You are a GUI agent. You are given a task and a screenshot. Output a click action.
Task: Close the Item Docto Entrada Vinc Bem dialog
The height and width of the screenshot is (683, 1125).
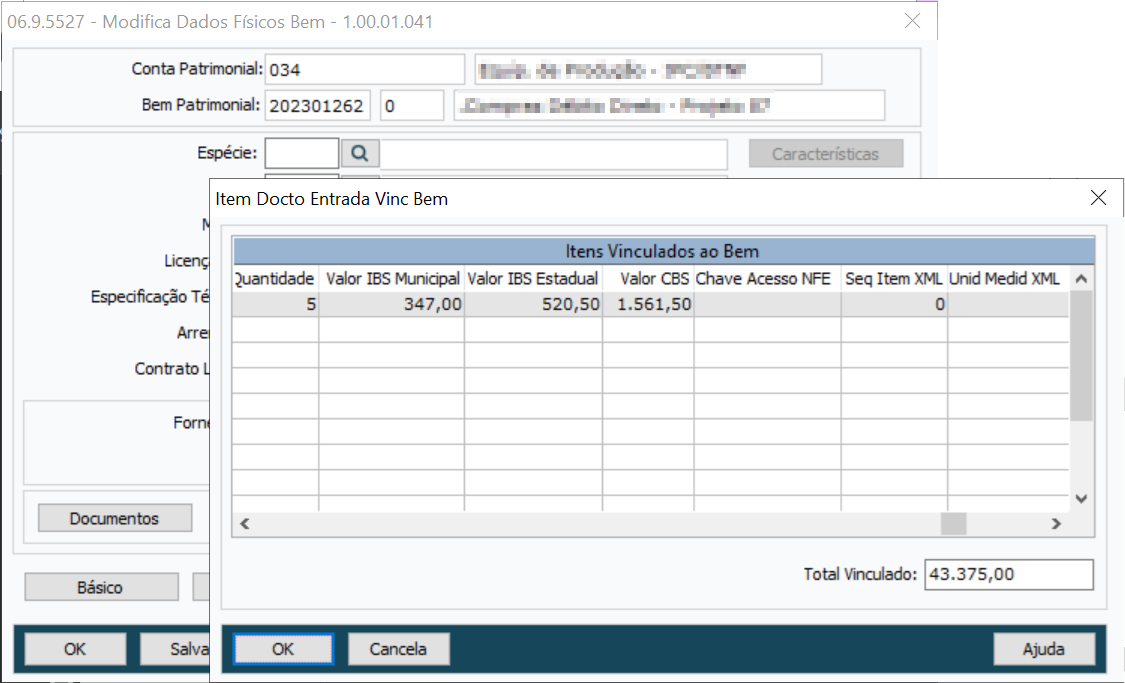(x=1098, y=198)
